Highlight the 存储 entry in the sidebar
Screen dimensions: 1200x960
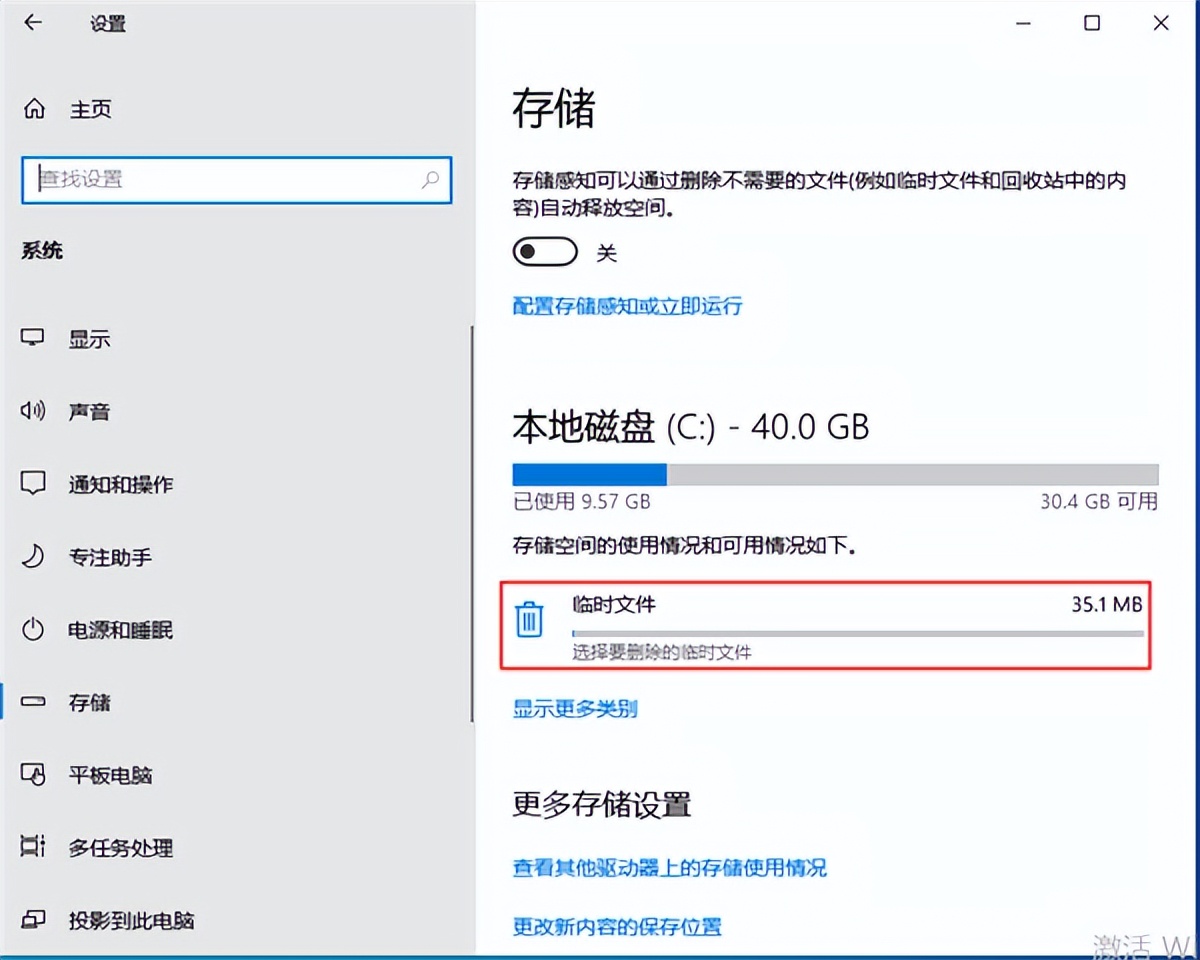tap(90, 702)
